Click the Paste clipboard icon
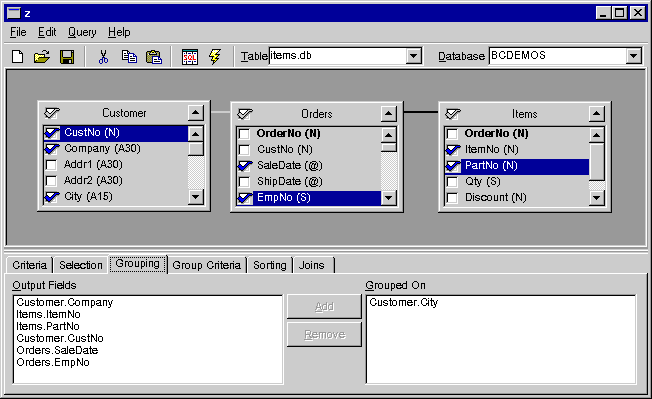 coord(154,57)
